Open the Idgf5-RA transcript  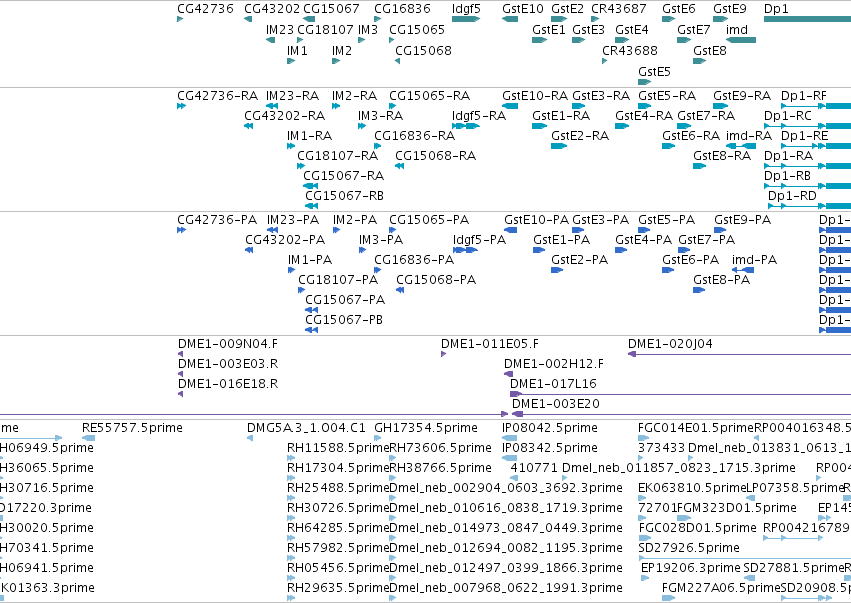coord(479,116)
